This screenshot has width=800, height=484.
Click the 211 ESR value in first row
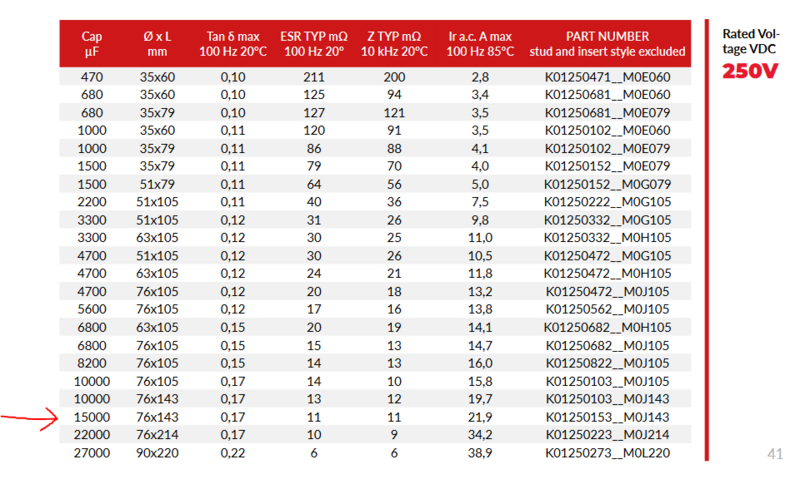point(314,77)
